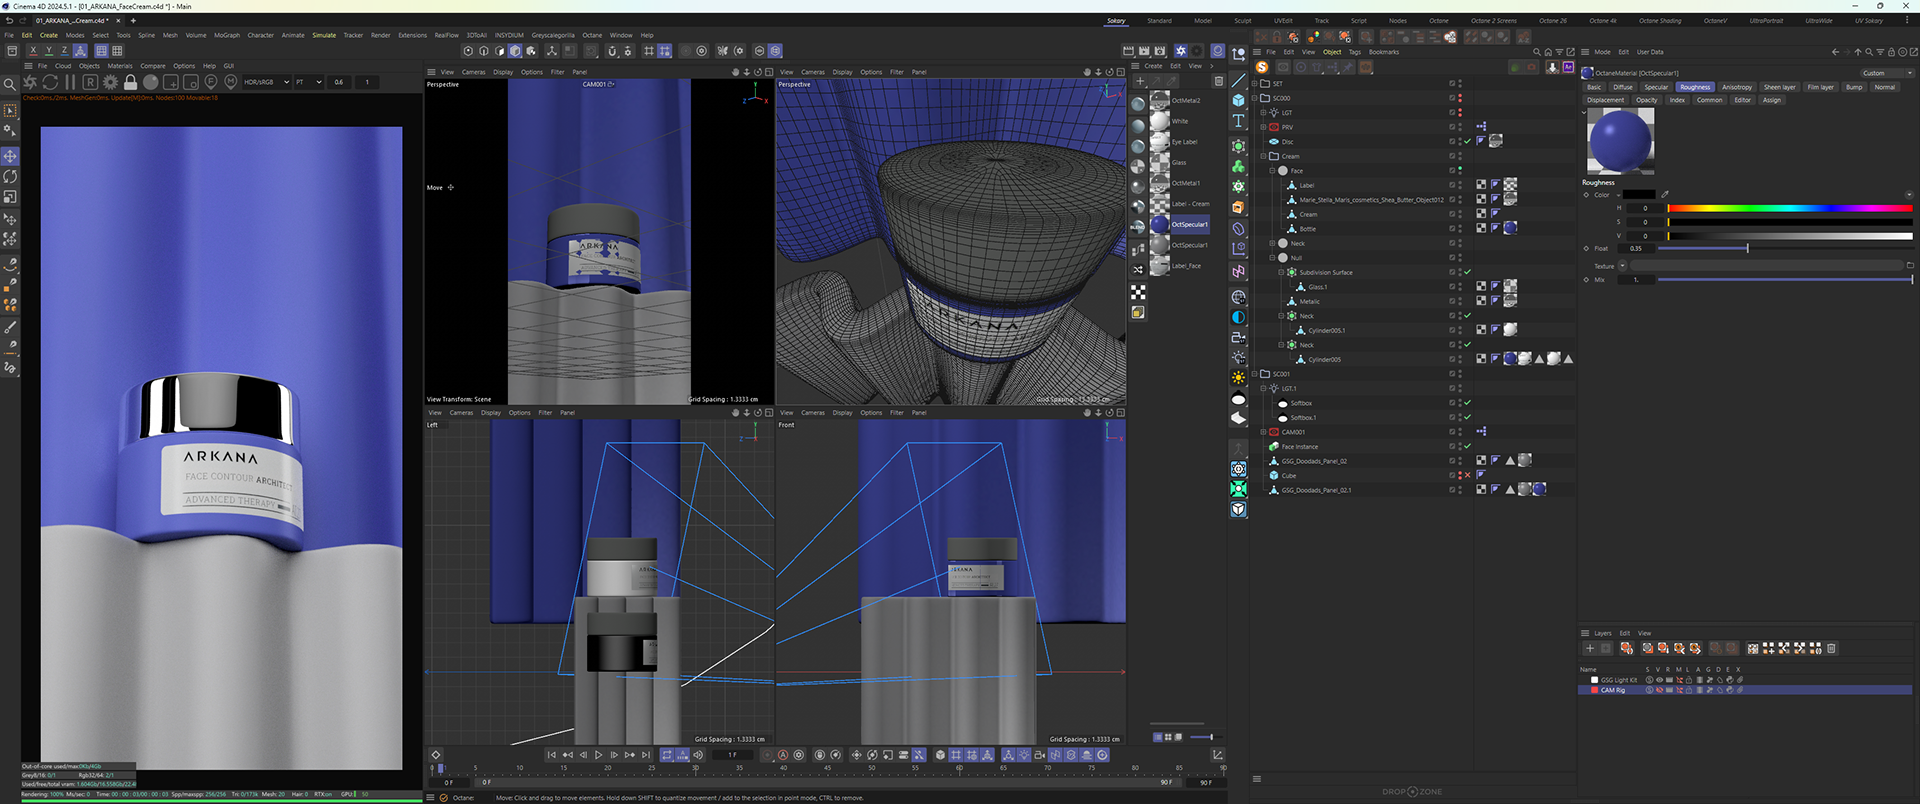Select the UV Edit layout button
1920x804 pixels.
click(1283, 21)
